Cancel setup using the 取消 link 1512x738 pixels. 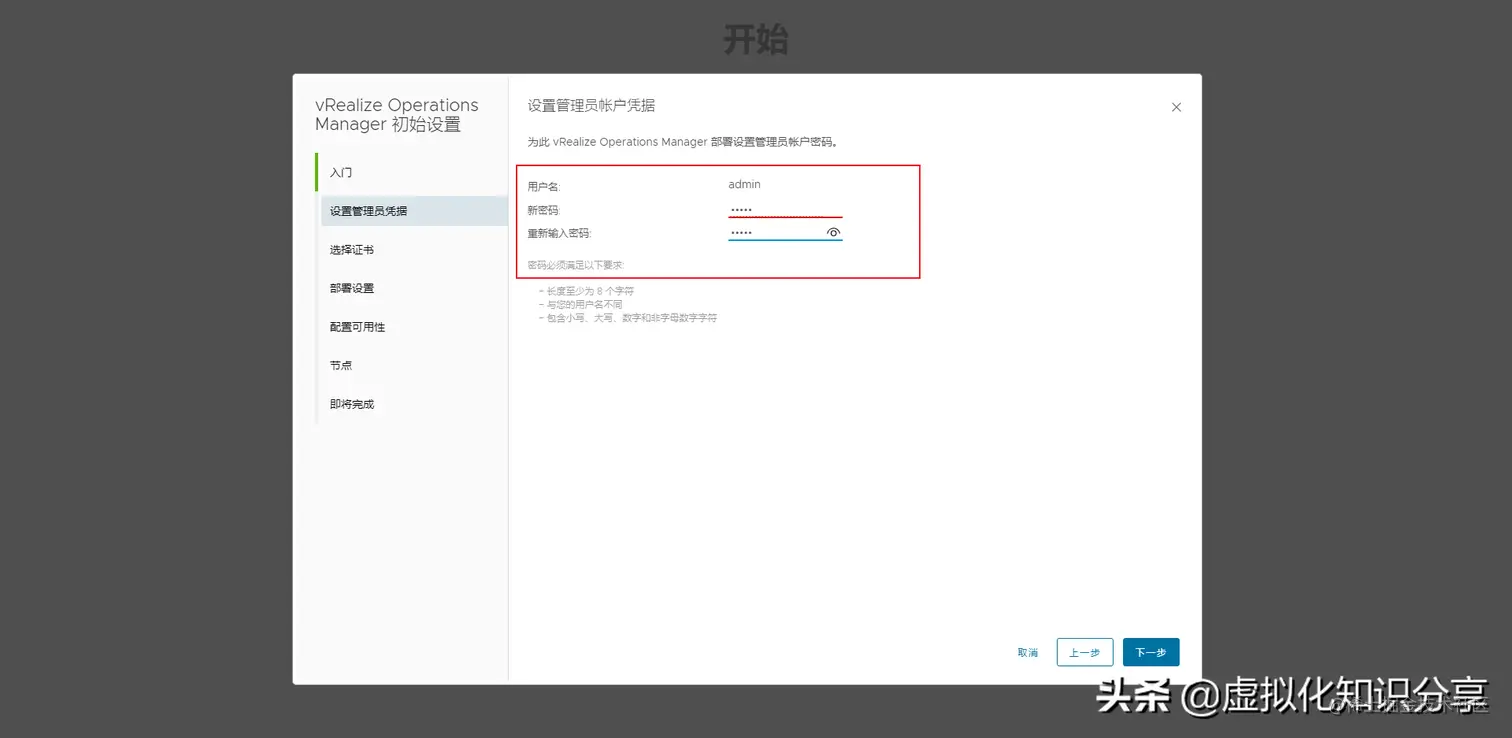coord(1027,651)
